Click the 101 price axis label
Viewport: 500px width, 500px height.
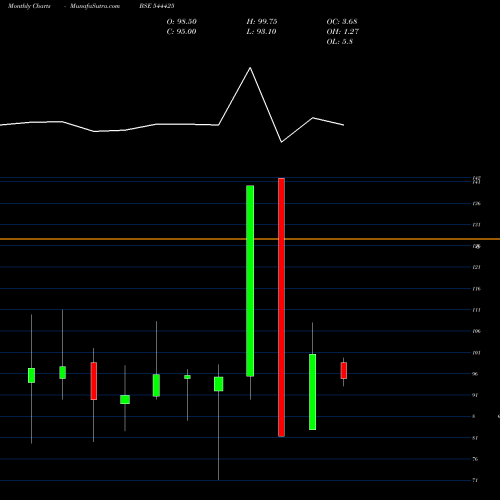(x=477, y=353)
